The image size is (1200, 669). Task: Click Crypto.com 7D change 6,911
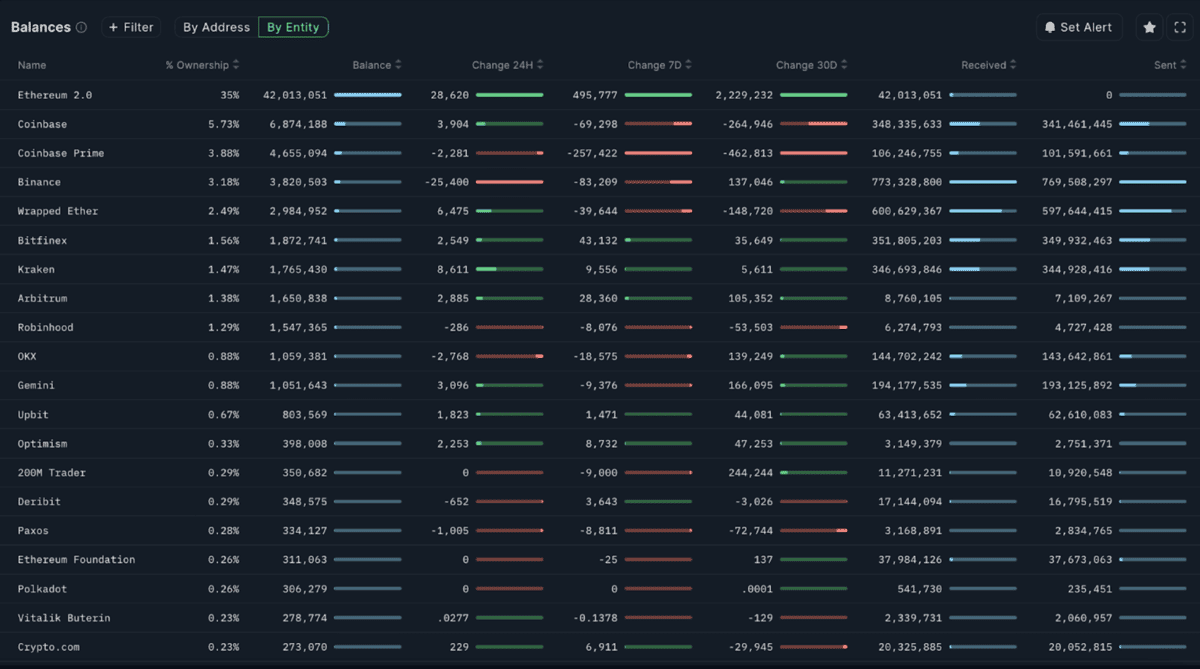tap(601, 647)
